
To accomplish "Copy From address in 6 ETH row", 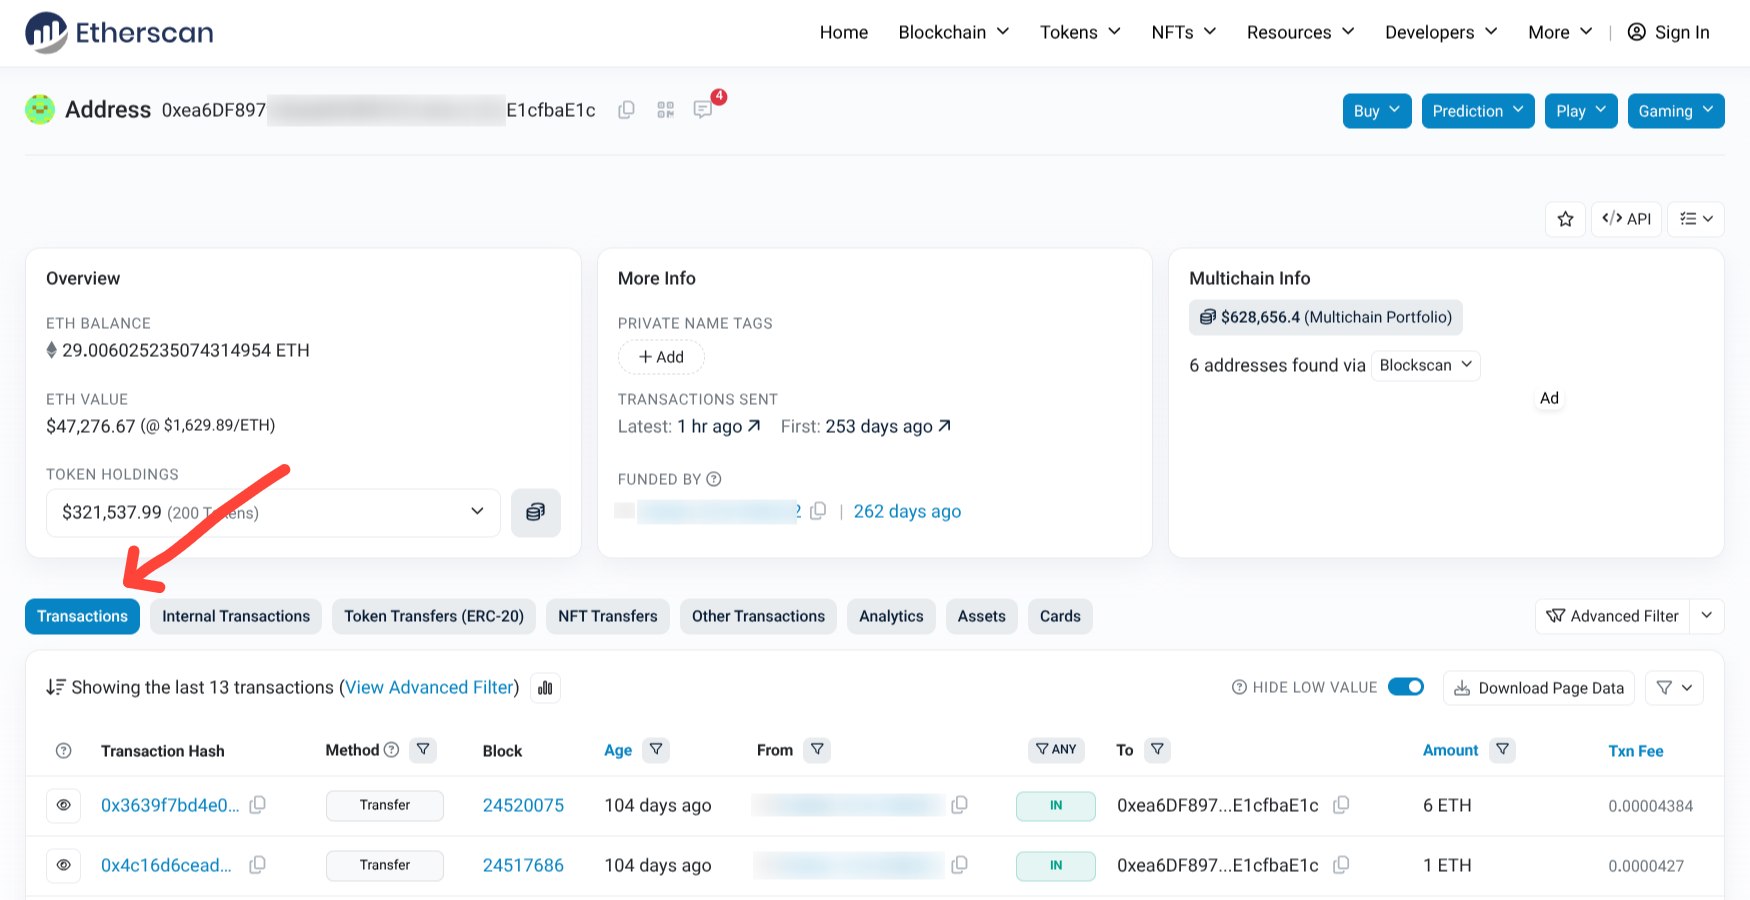I will pyautogui.click(x=960, y=805).
